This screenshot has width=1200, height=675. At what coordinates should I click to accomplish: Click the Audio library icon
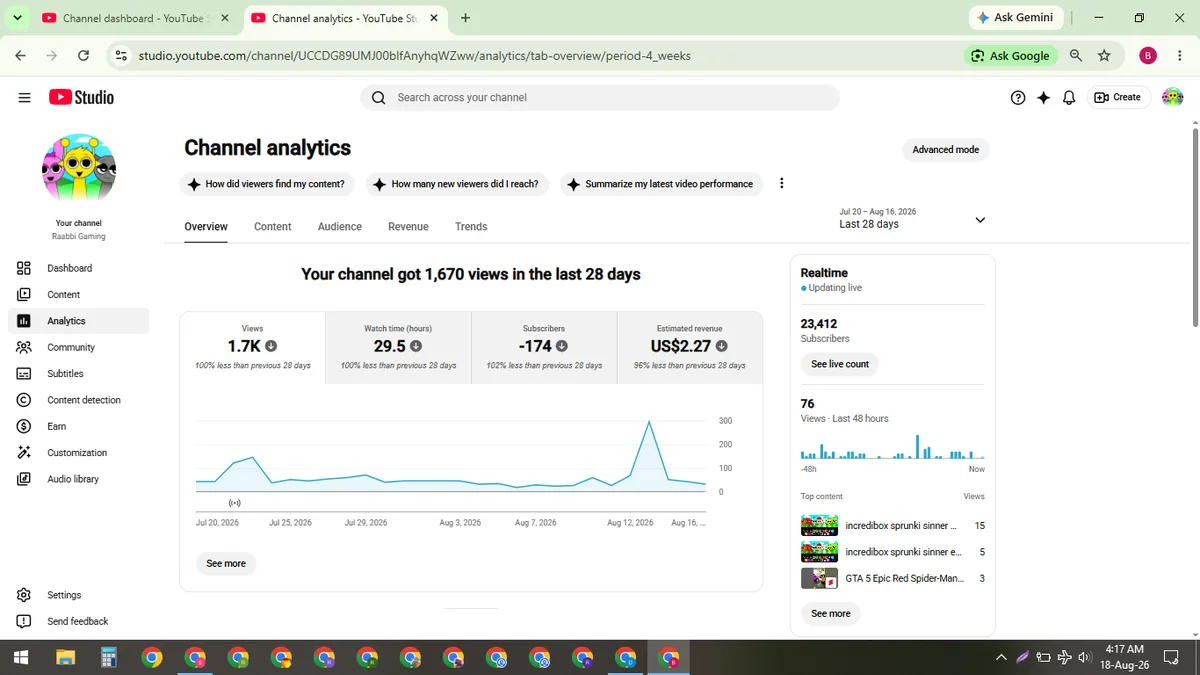24,479
